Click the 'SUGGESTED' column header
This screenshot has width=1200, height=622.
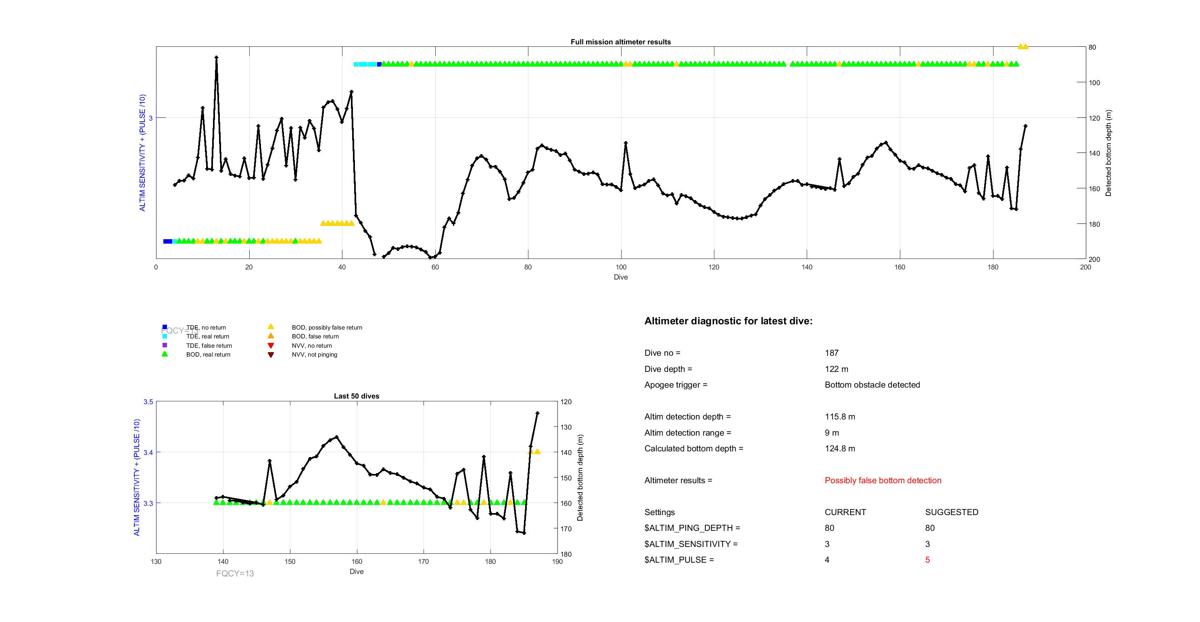[x=952, y=513]
